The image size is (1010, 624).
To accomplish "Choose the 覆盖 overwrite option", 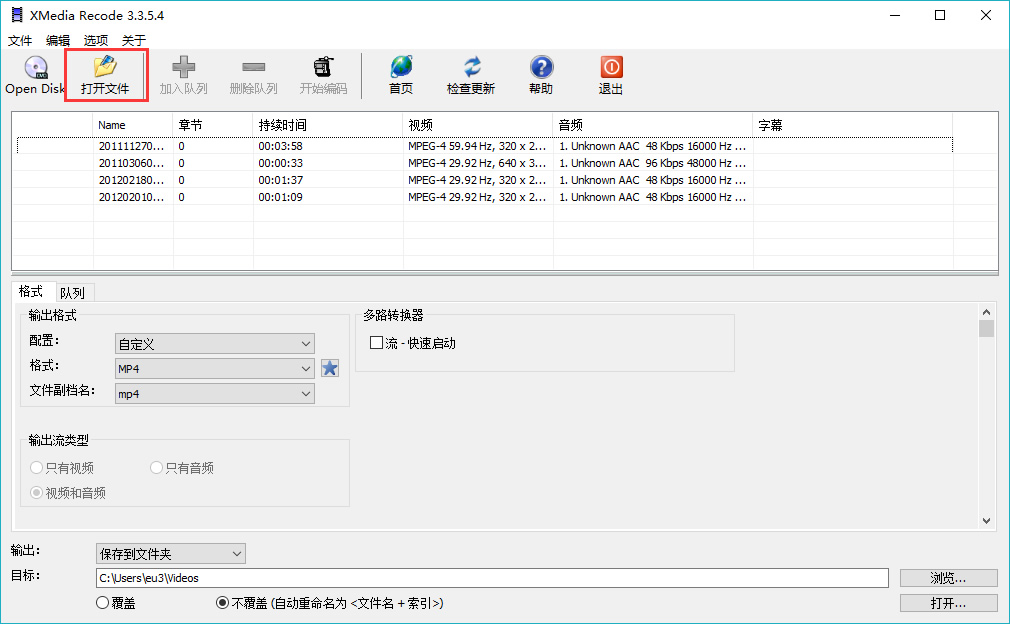I will click(102, 603).
